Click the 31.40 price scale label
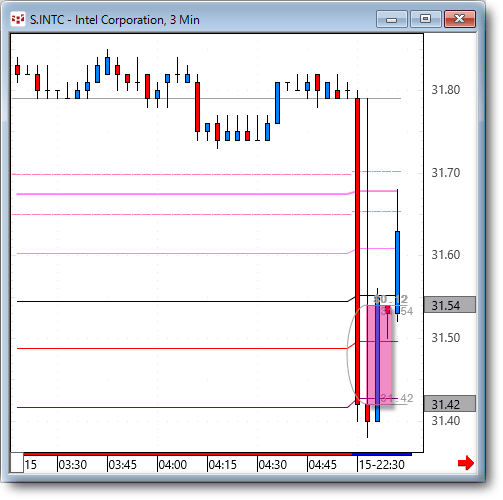 [446, 421]
